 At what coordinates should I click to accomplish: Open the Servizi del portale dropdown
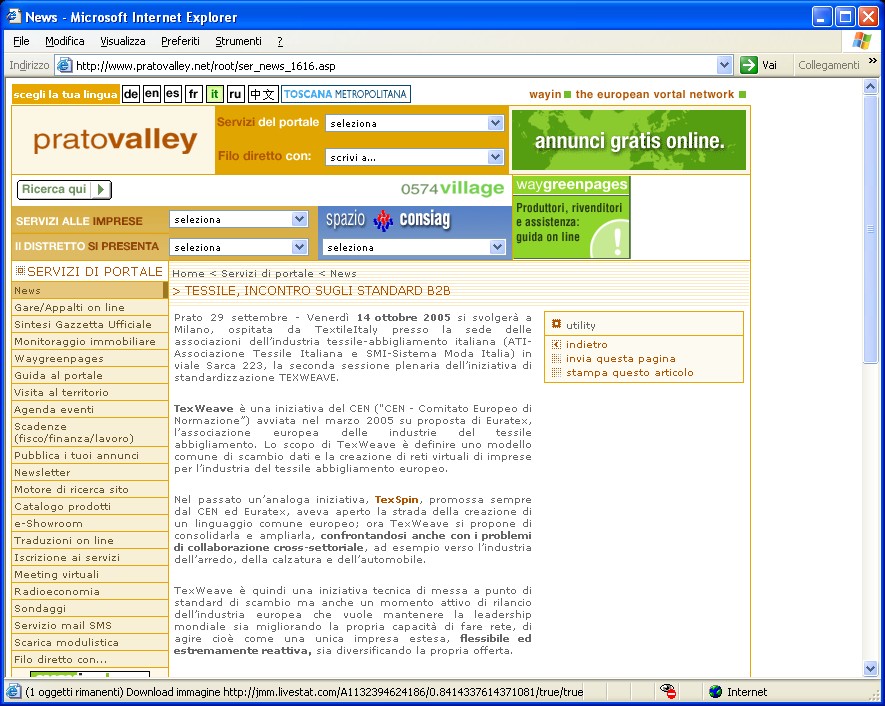coord(414,123)
